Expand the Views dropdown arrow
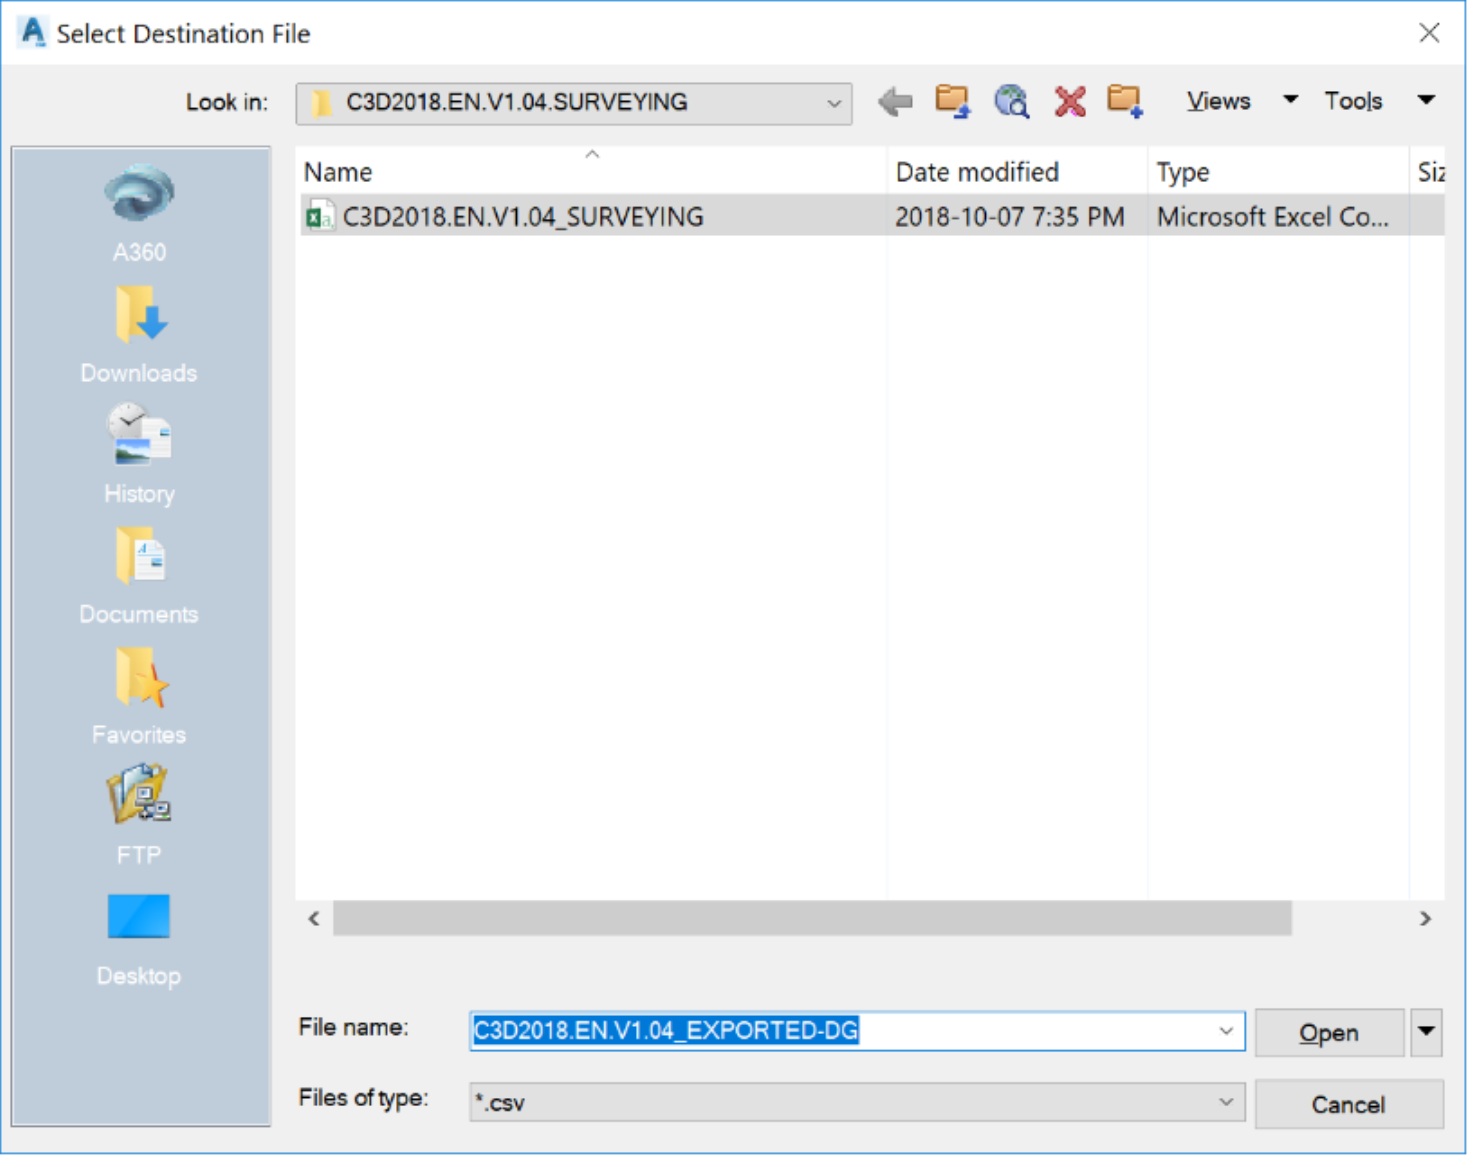This screenshot has height=1155, width=1467. 1290,100
